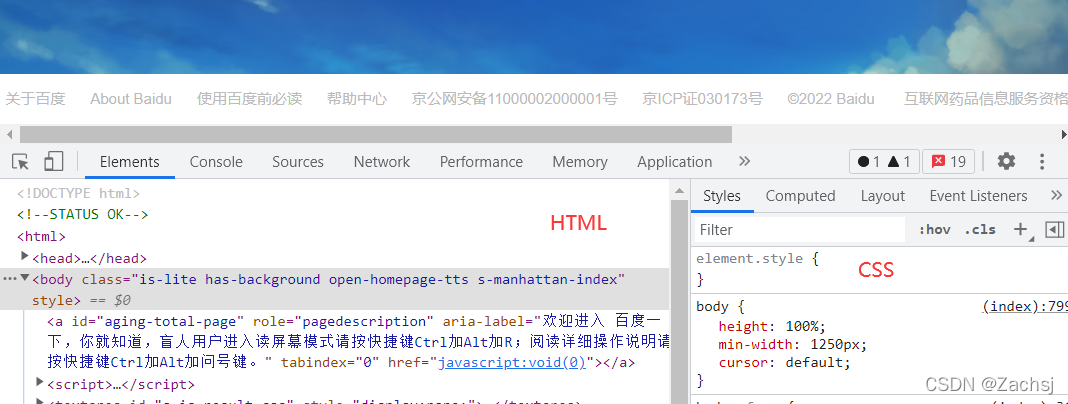The height and width of the screenshot is (404, 1068).
Task: Click the ©2022 Baidu footer text
Action: click(x=831, y=99)
